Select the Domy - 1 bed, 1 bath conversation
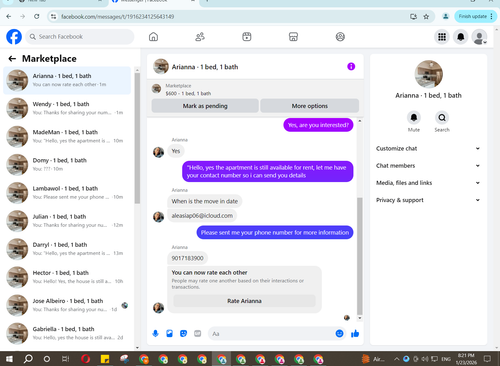The height and width of the screenshot is (366, 500). [67, 165]
